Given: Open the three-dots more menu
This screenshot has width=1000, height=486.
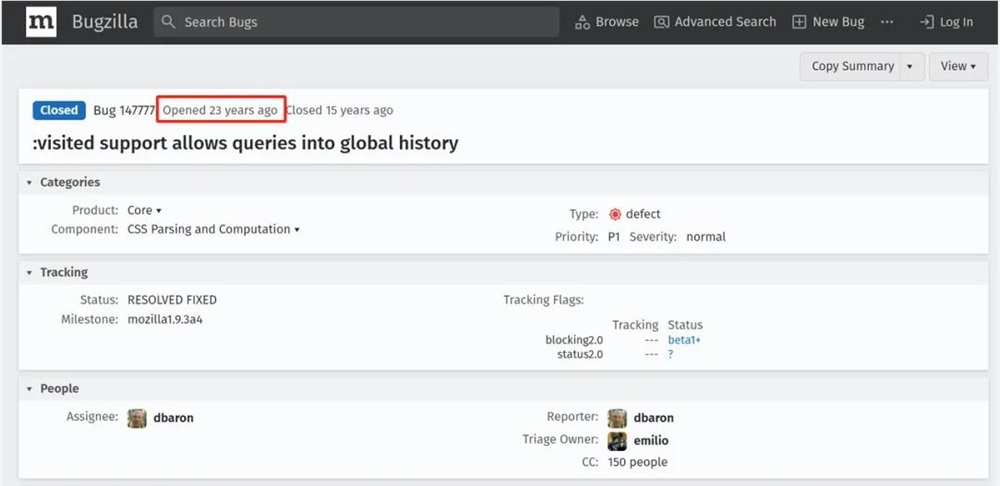Looking at the screenshot, I should coord(886,22).
